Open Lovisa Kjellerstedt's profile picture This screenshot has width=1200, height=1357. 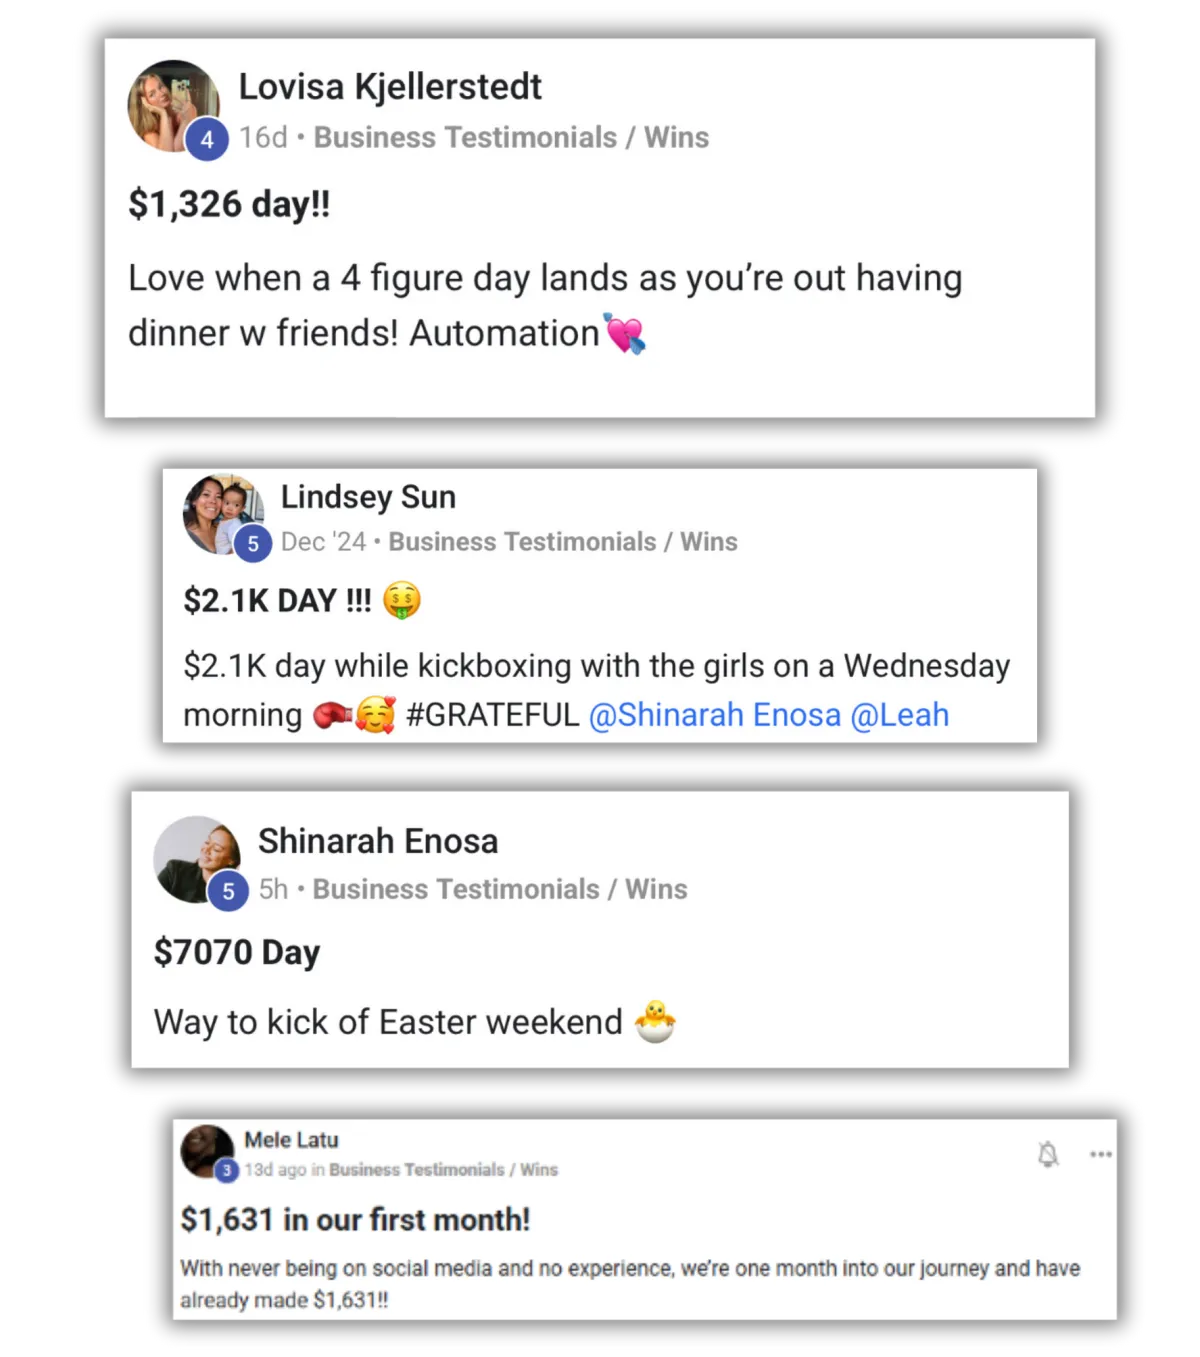(x=170, y=101)
